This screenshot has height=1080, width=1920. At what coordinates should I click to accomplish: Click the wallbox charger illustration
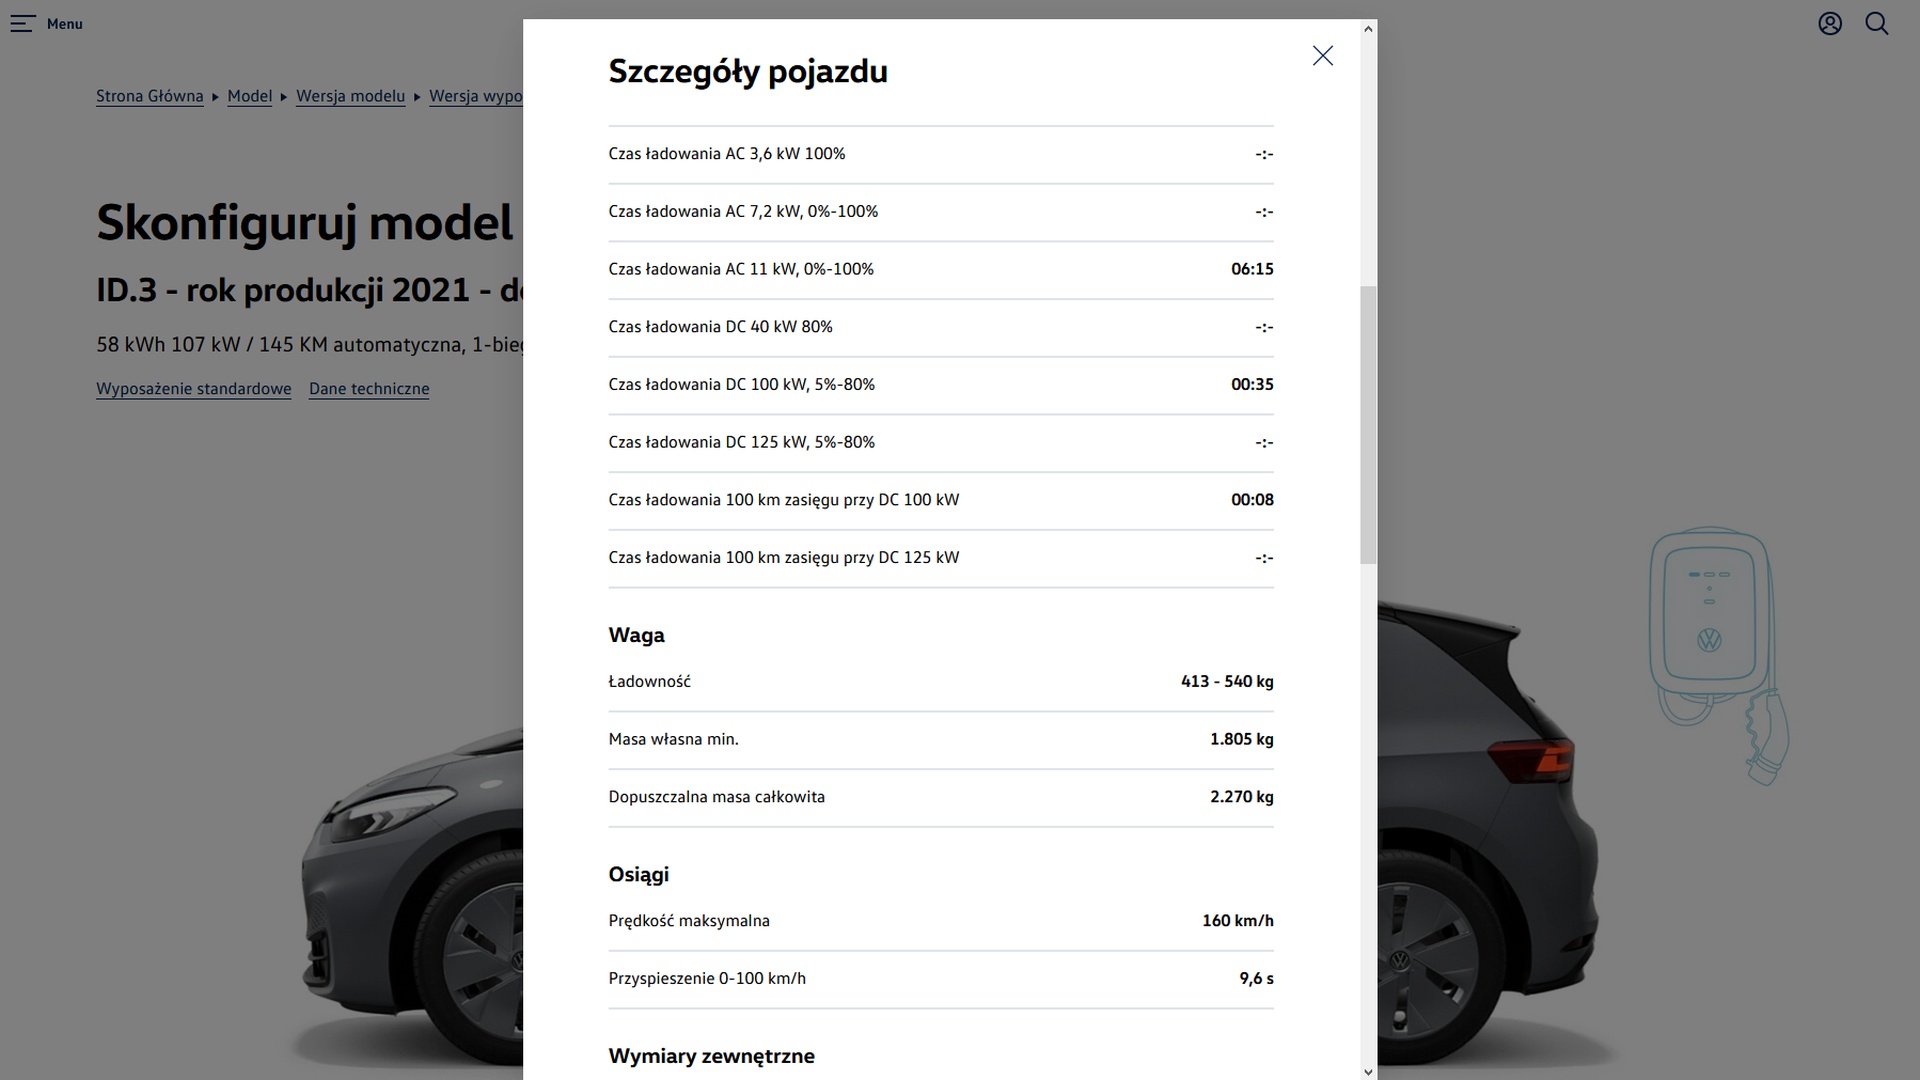[x=1718, y=655]
